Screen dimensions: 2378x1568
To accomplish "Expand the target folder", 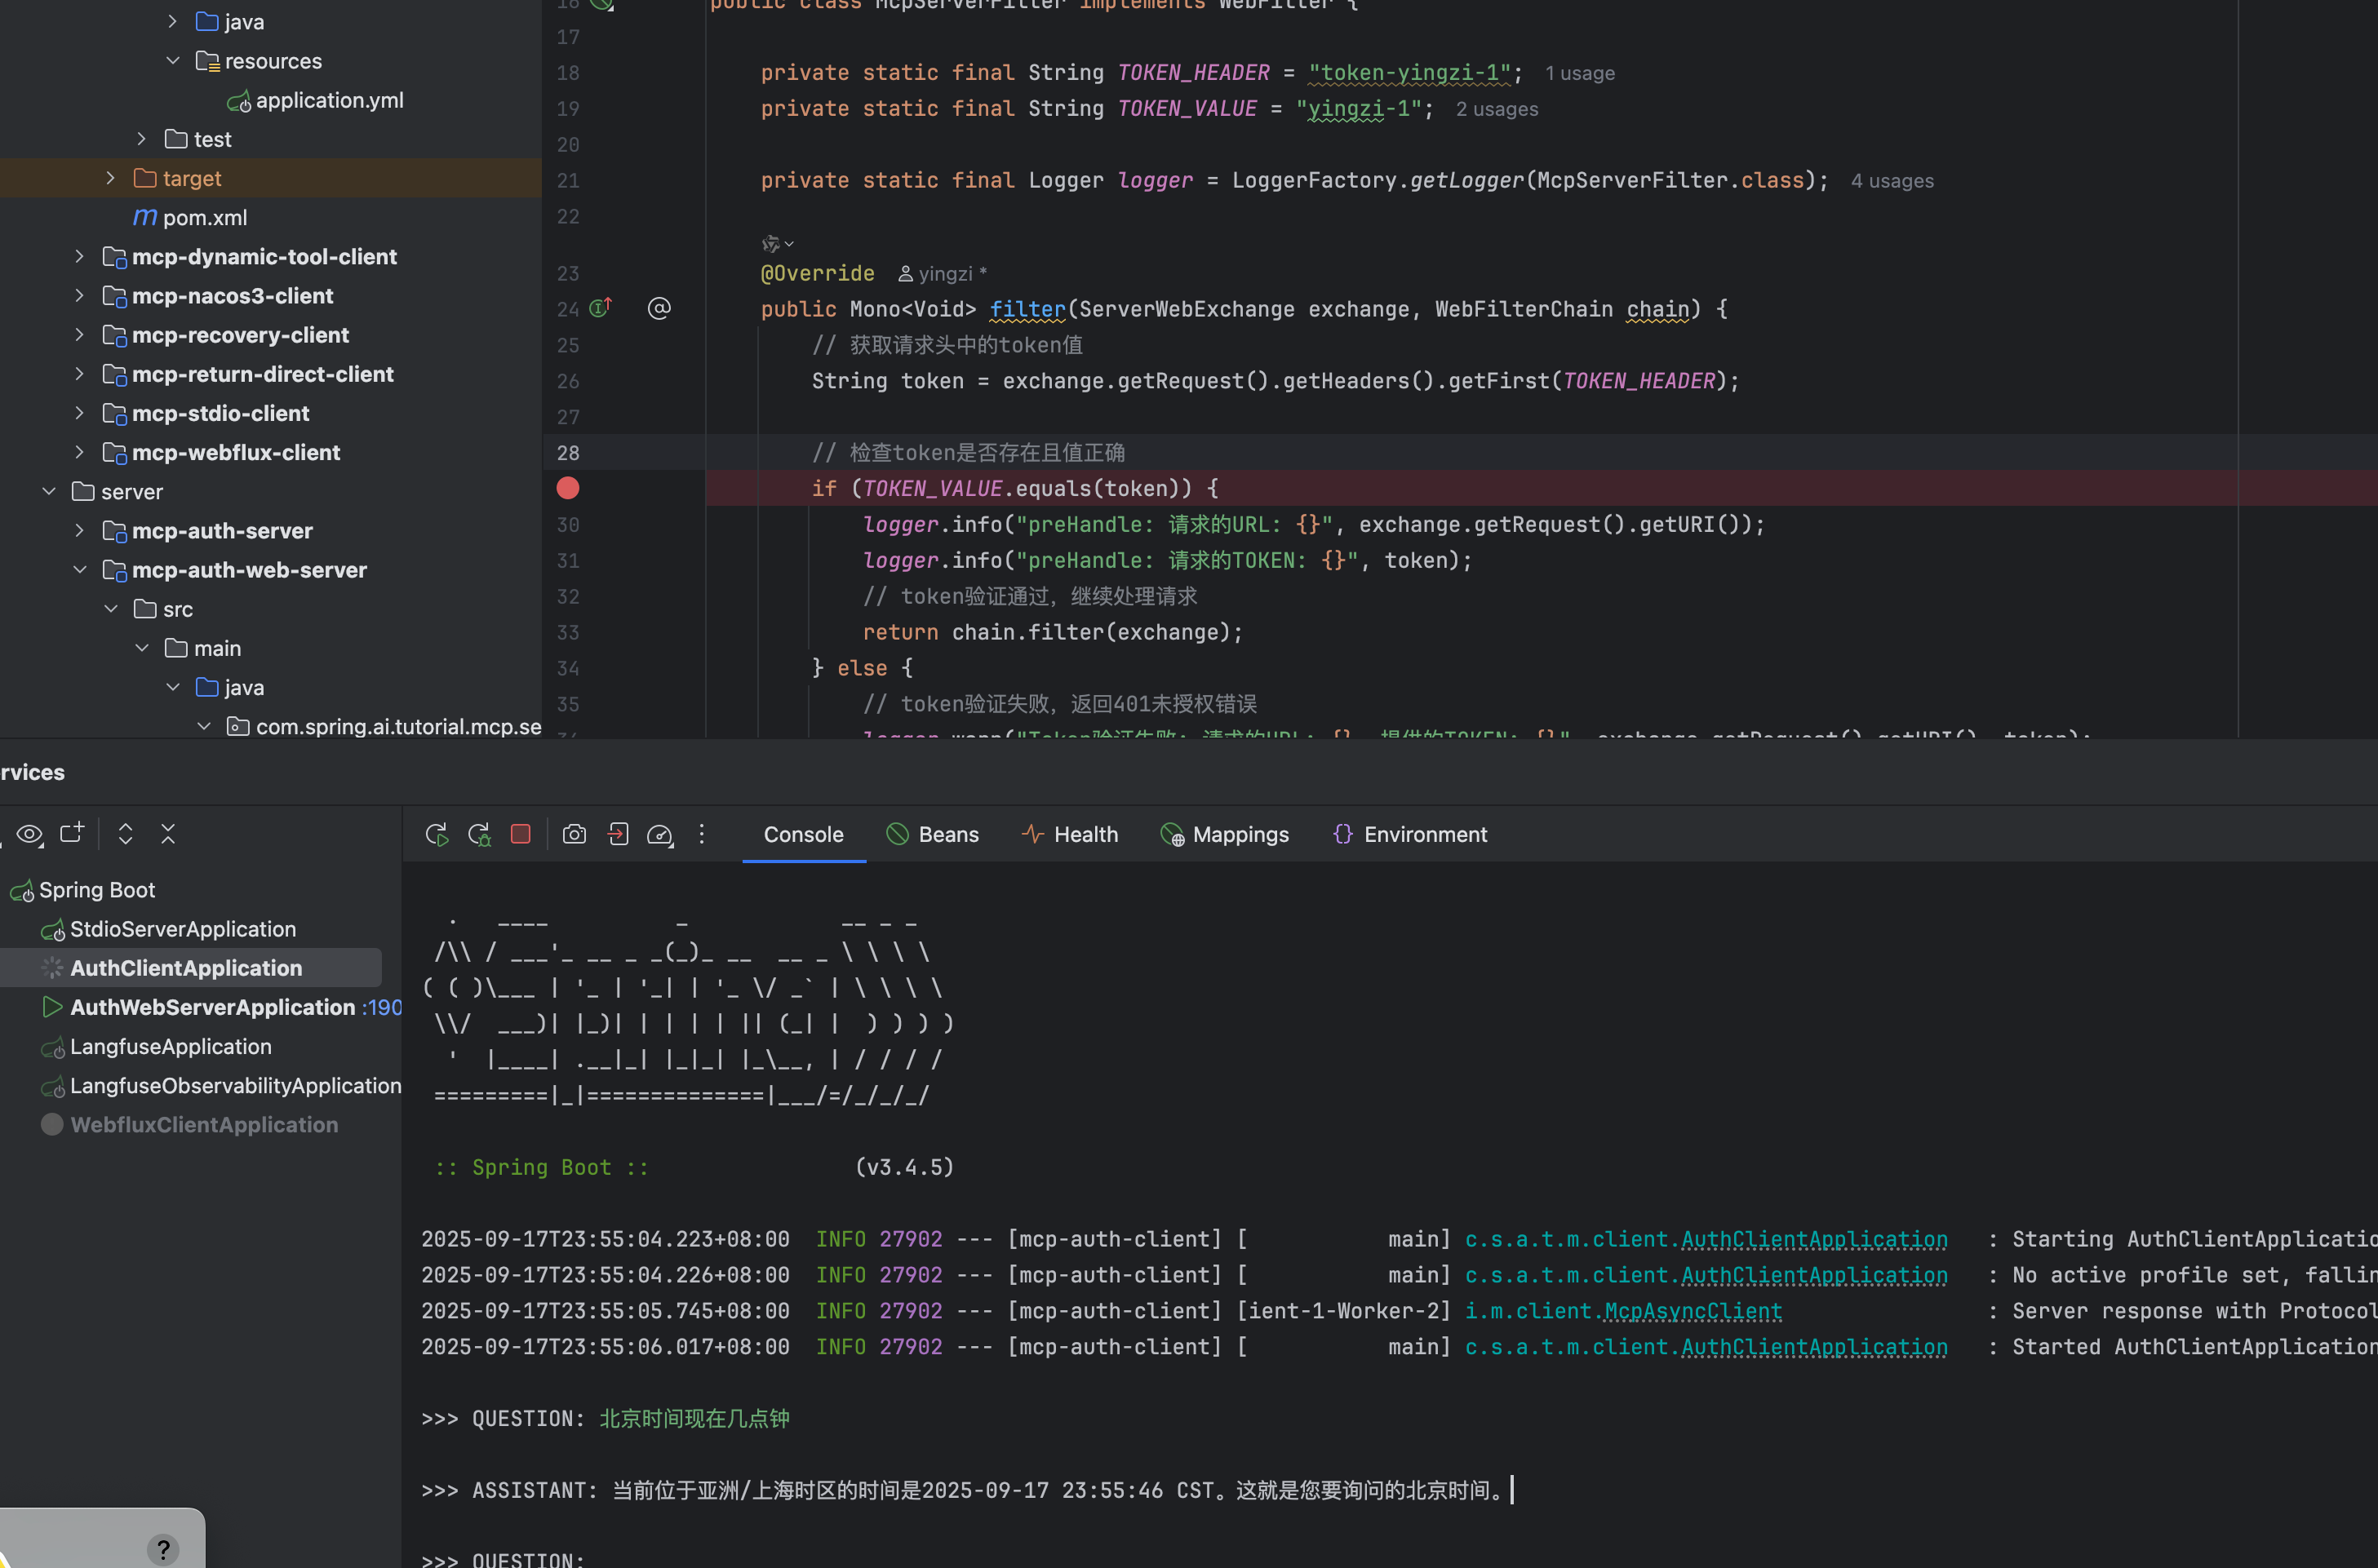I will tap(110, 178).
